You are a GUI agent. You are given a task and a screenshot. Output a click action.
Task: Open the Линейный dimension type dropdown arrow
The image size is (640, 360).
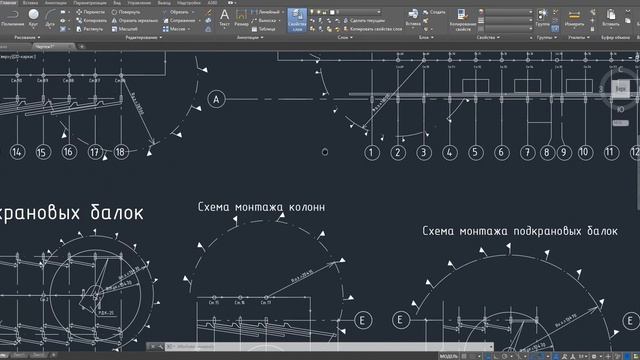click(x=283, y=12)
